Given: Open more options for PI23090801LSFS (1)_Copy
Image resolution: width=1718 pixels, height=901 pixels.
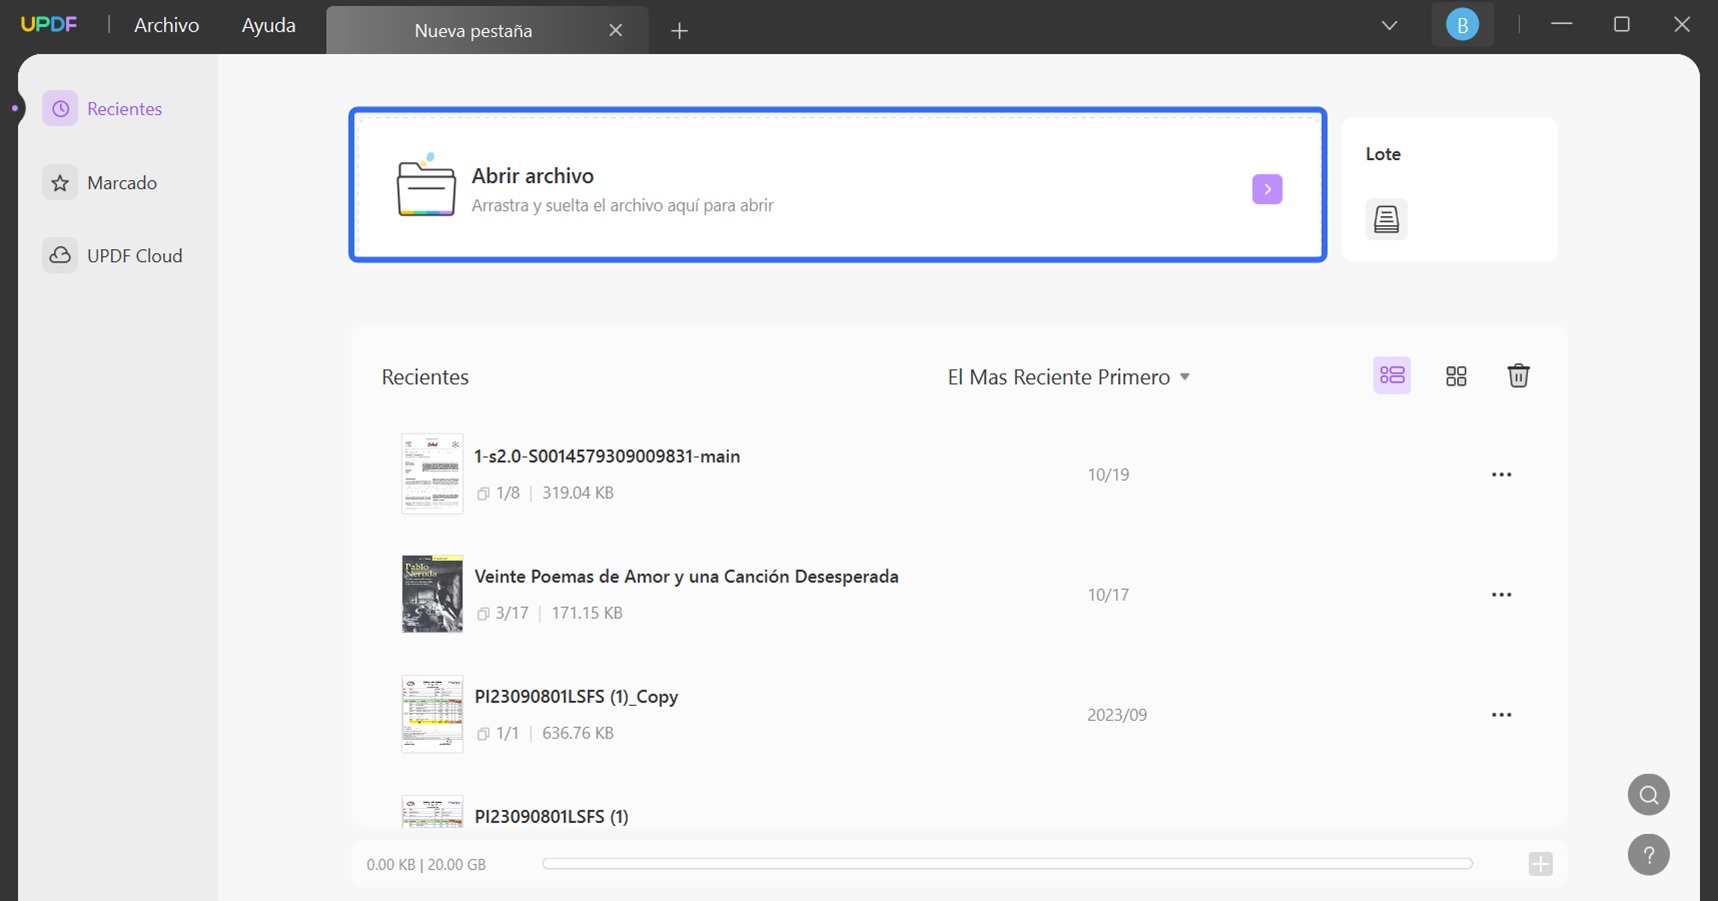Looking at the screenshot, I should 1501,714.
